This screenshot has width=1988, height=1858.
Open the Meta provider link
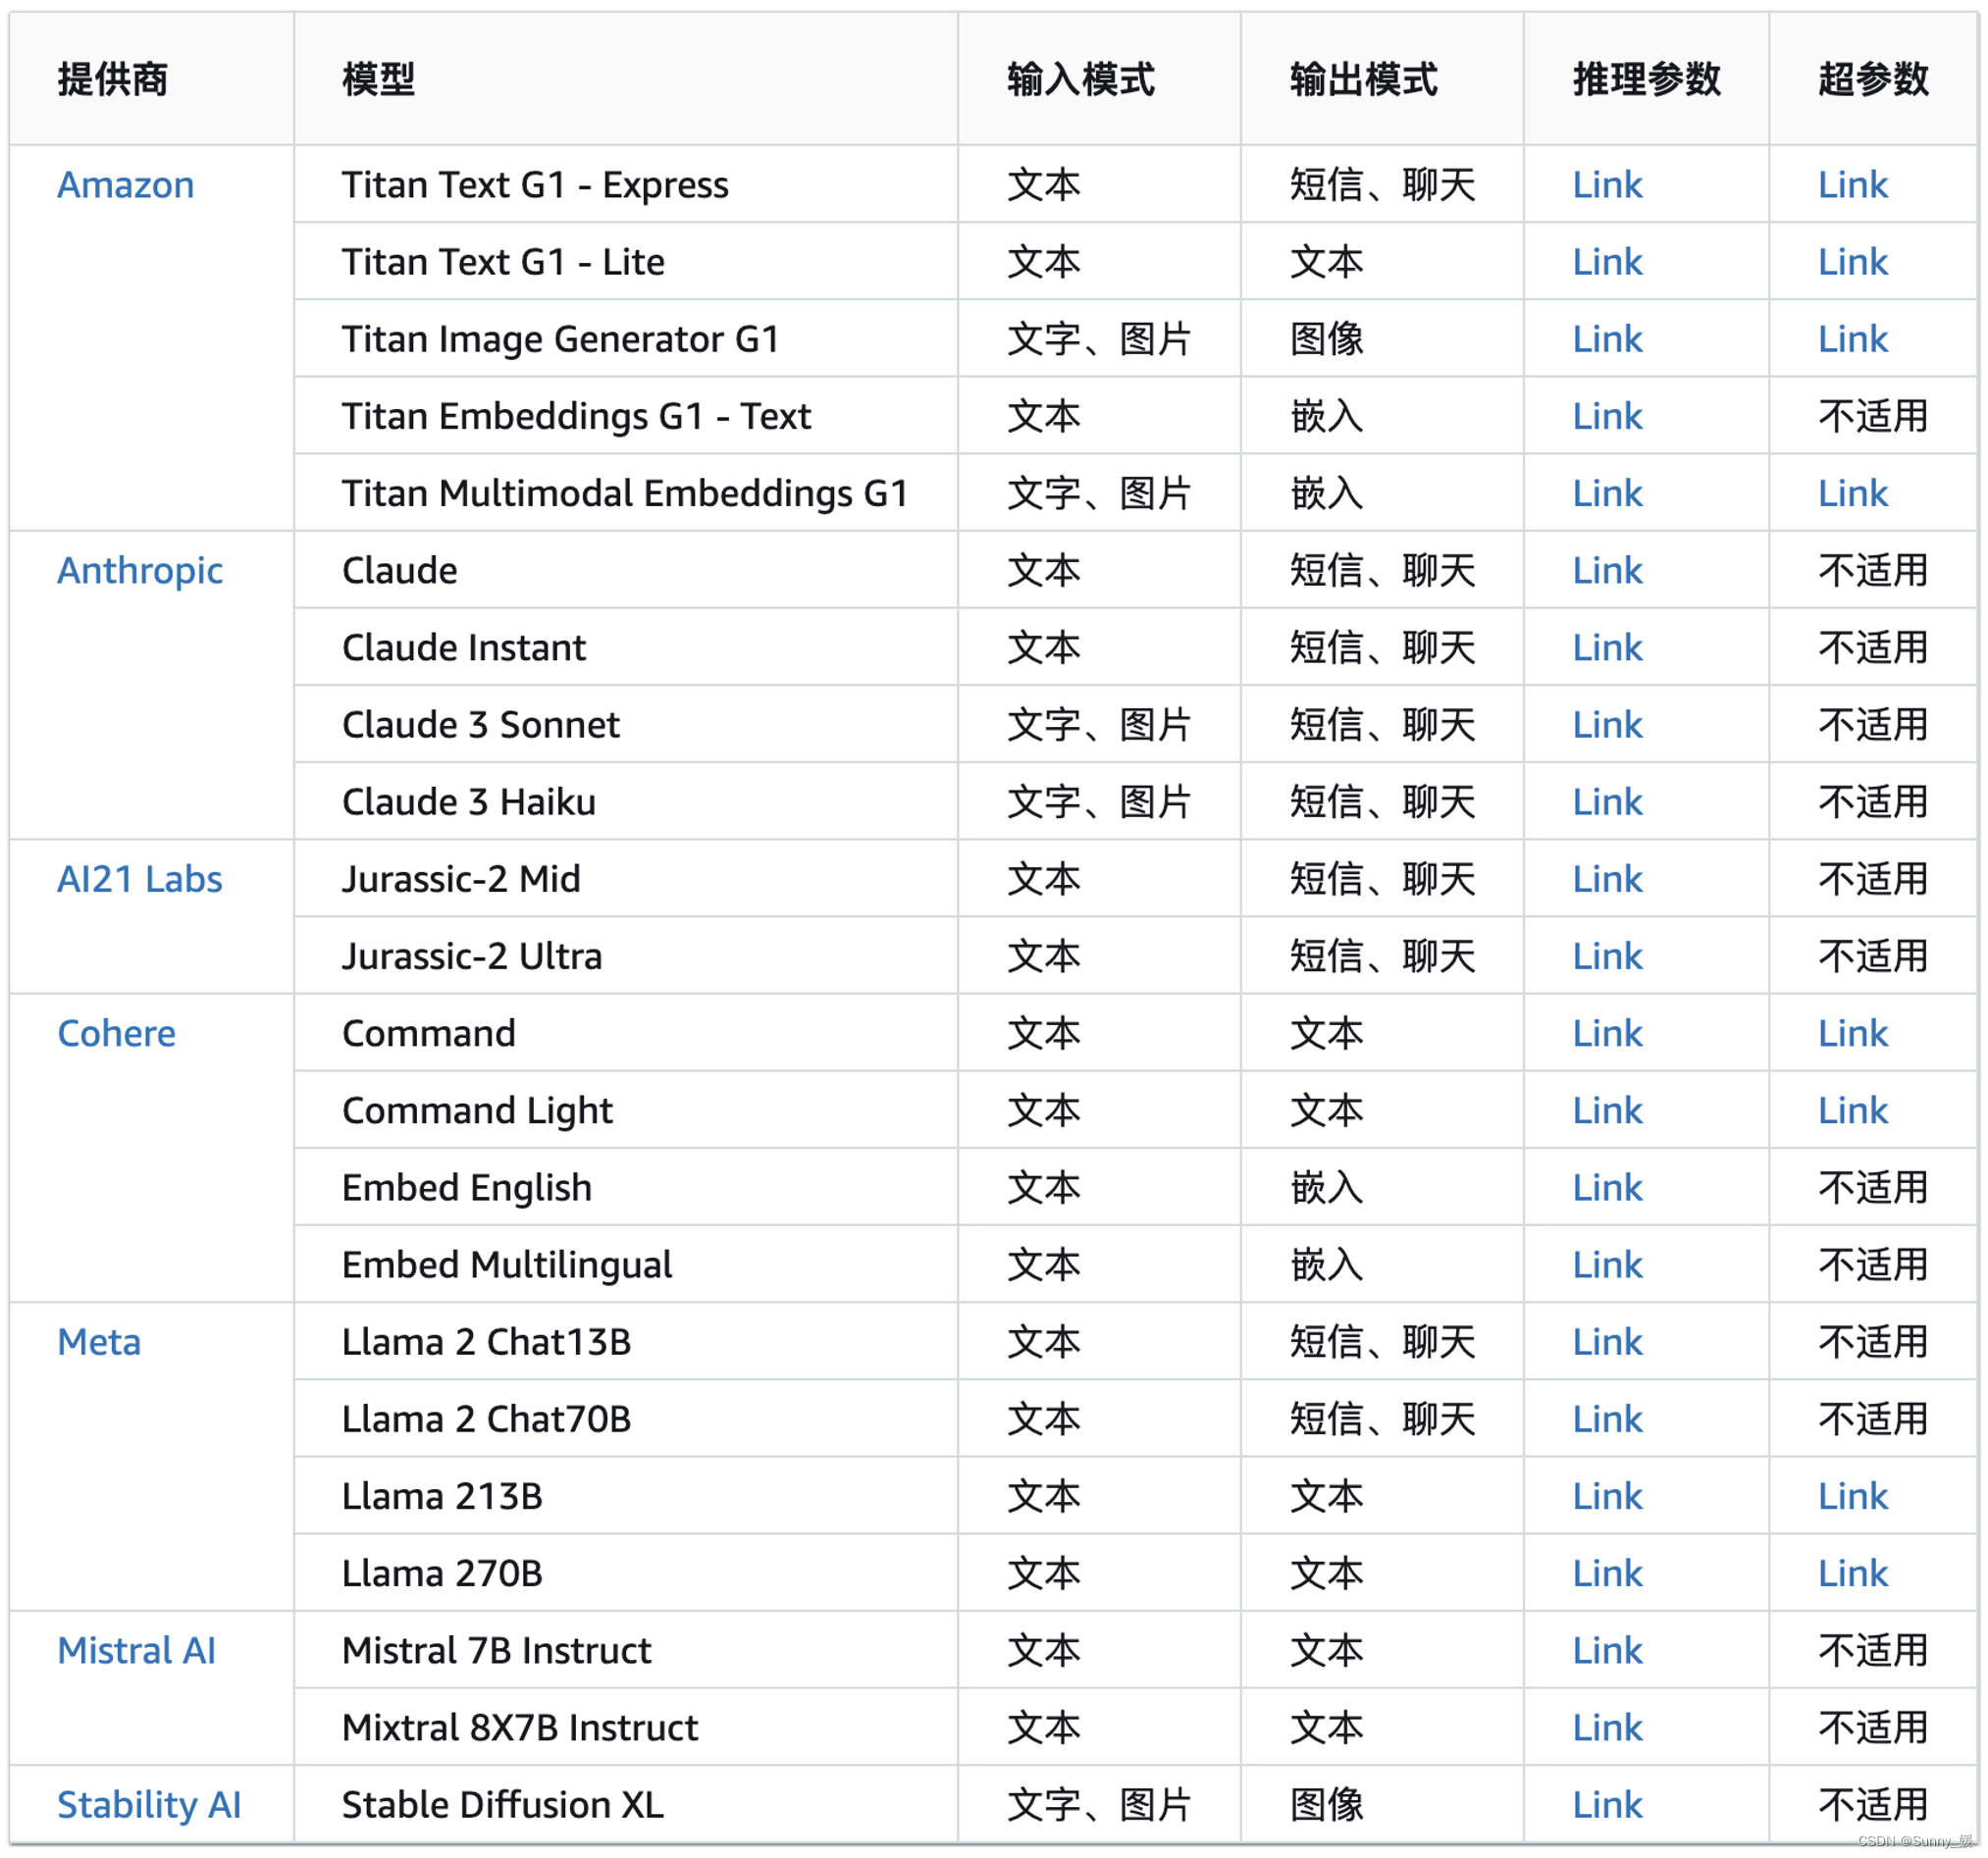pos(99,1342)
